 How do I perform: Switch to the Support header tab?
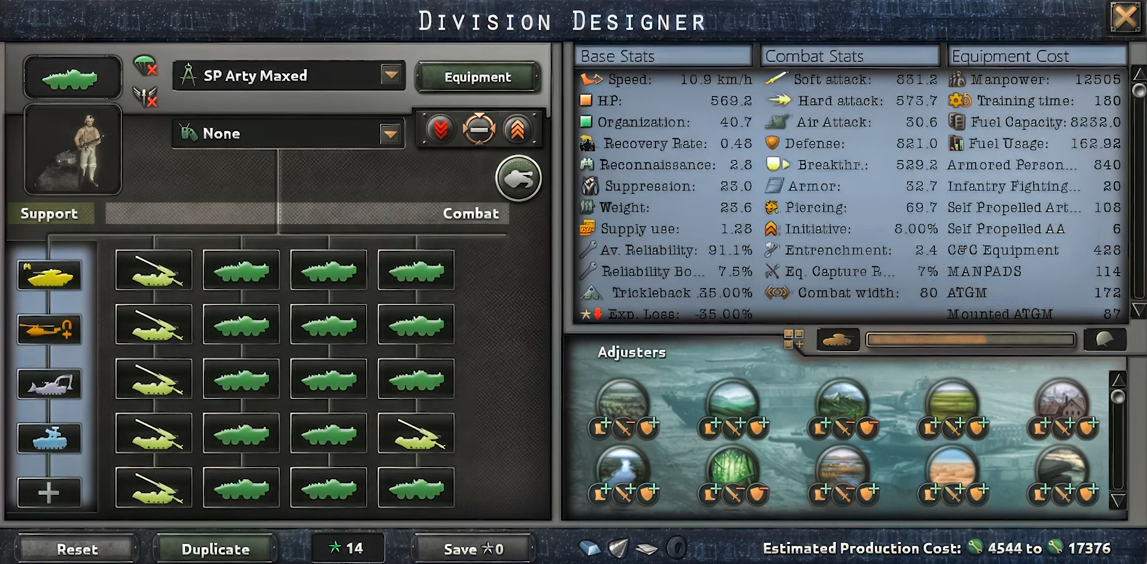tap(49, 214)
